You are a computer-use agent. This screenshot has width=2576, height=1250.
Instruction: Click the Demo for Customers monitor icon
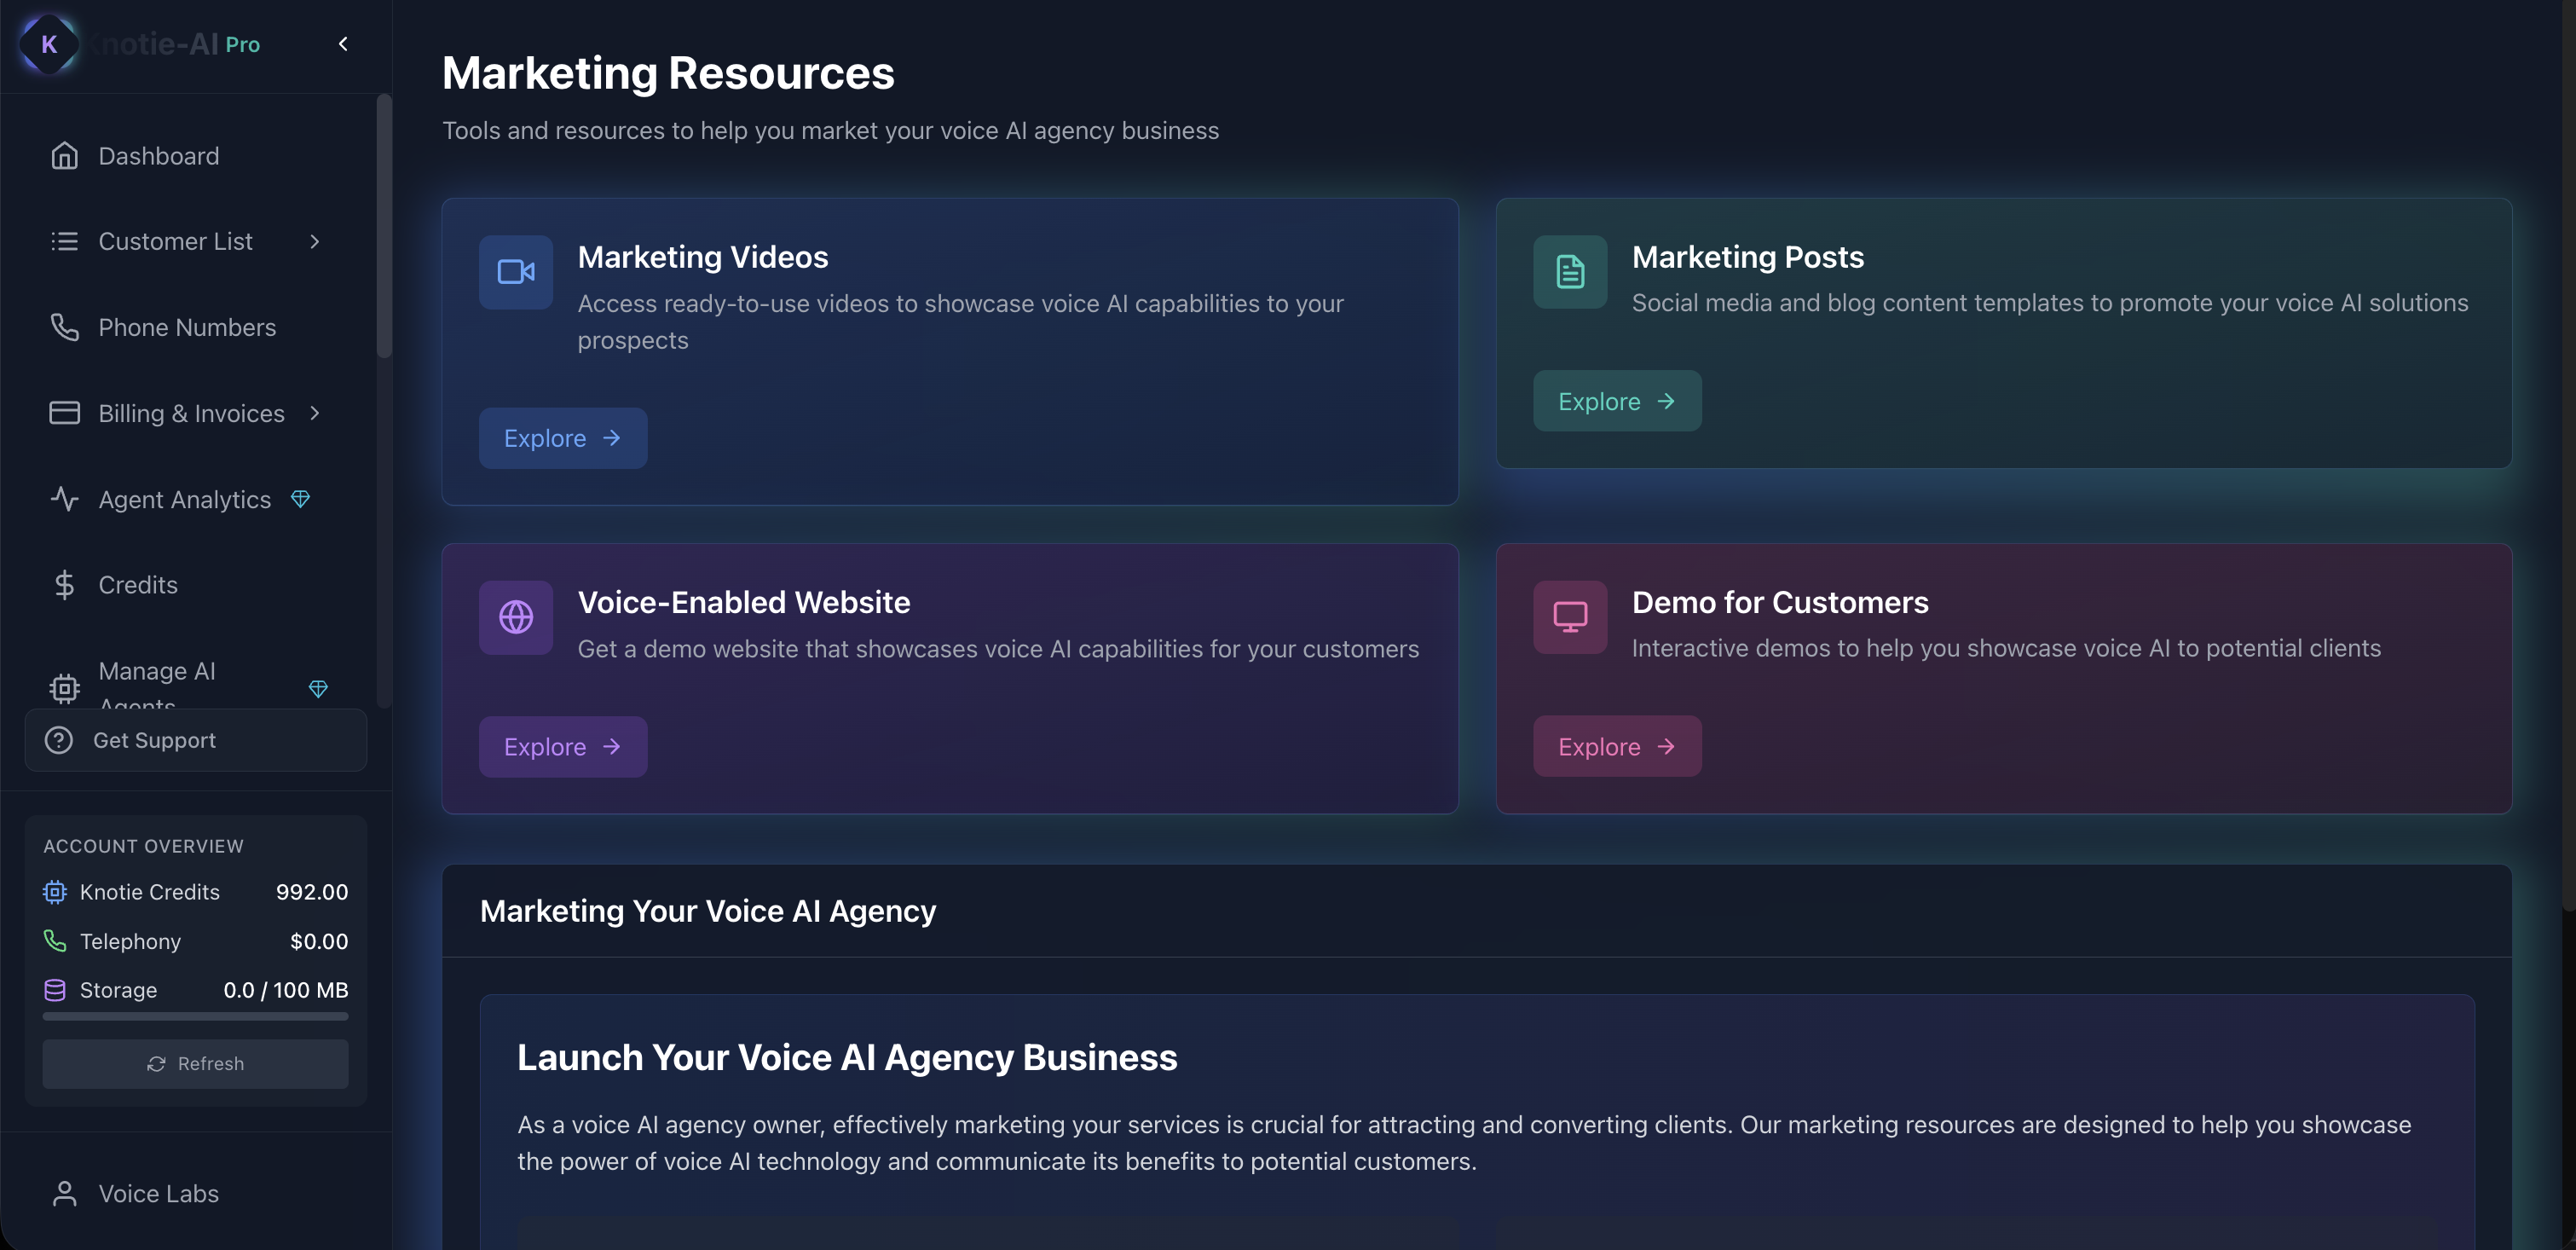[x=1570, y=617]
